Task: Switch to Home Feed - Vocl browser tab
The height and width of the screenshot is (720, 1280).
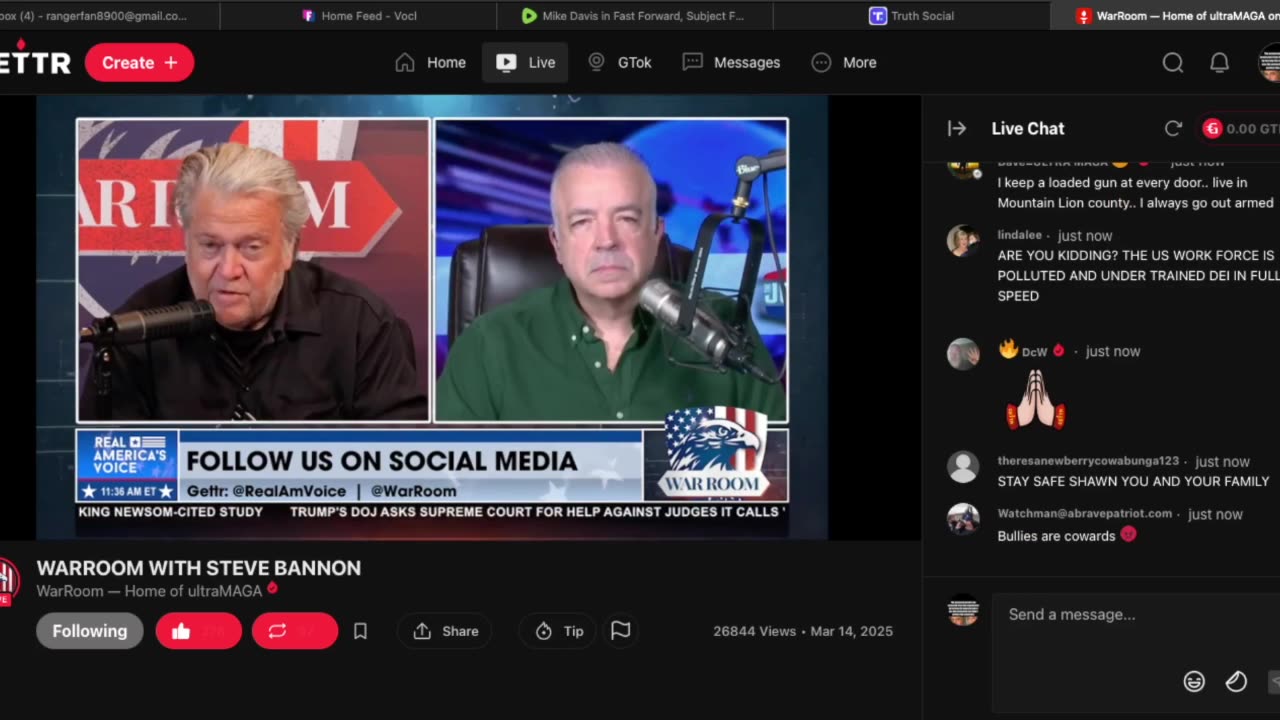Action: 359,16
